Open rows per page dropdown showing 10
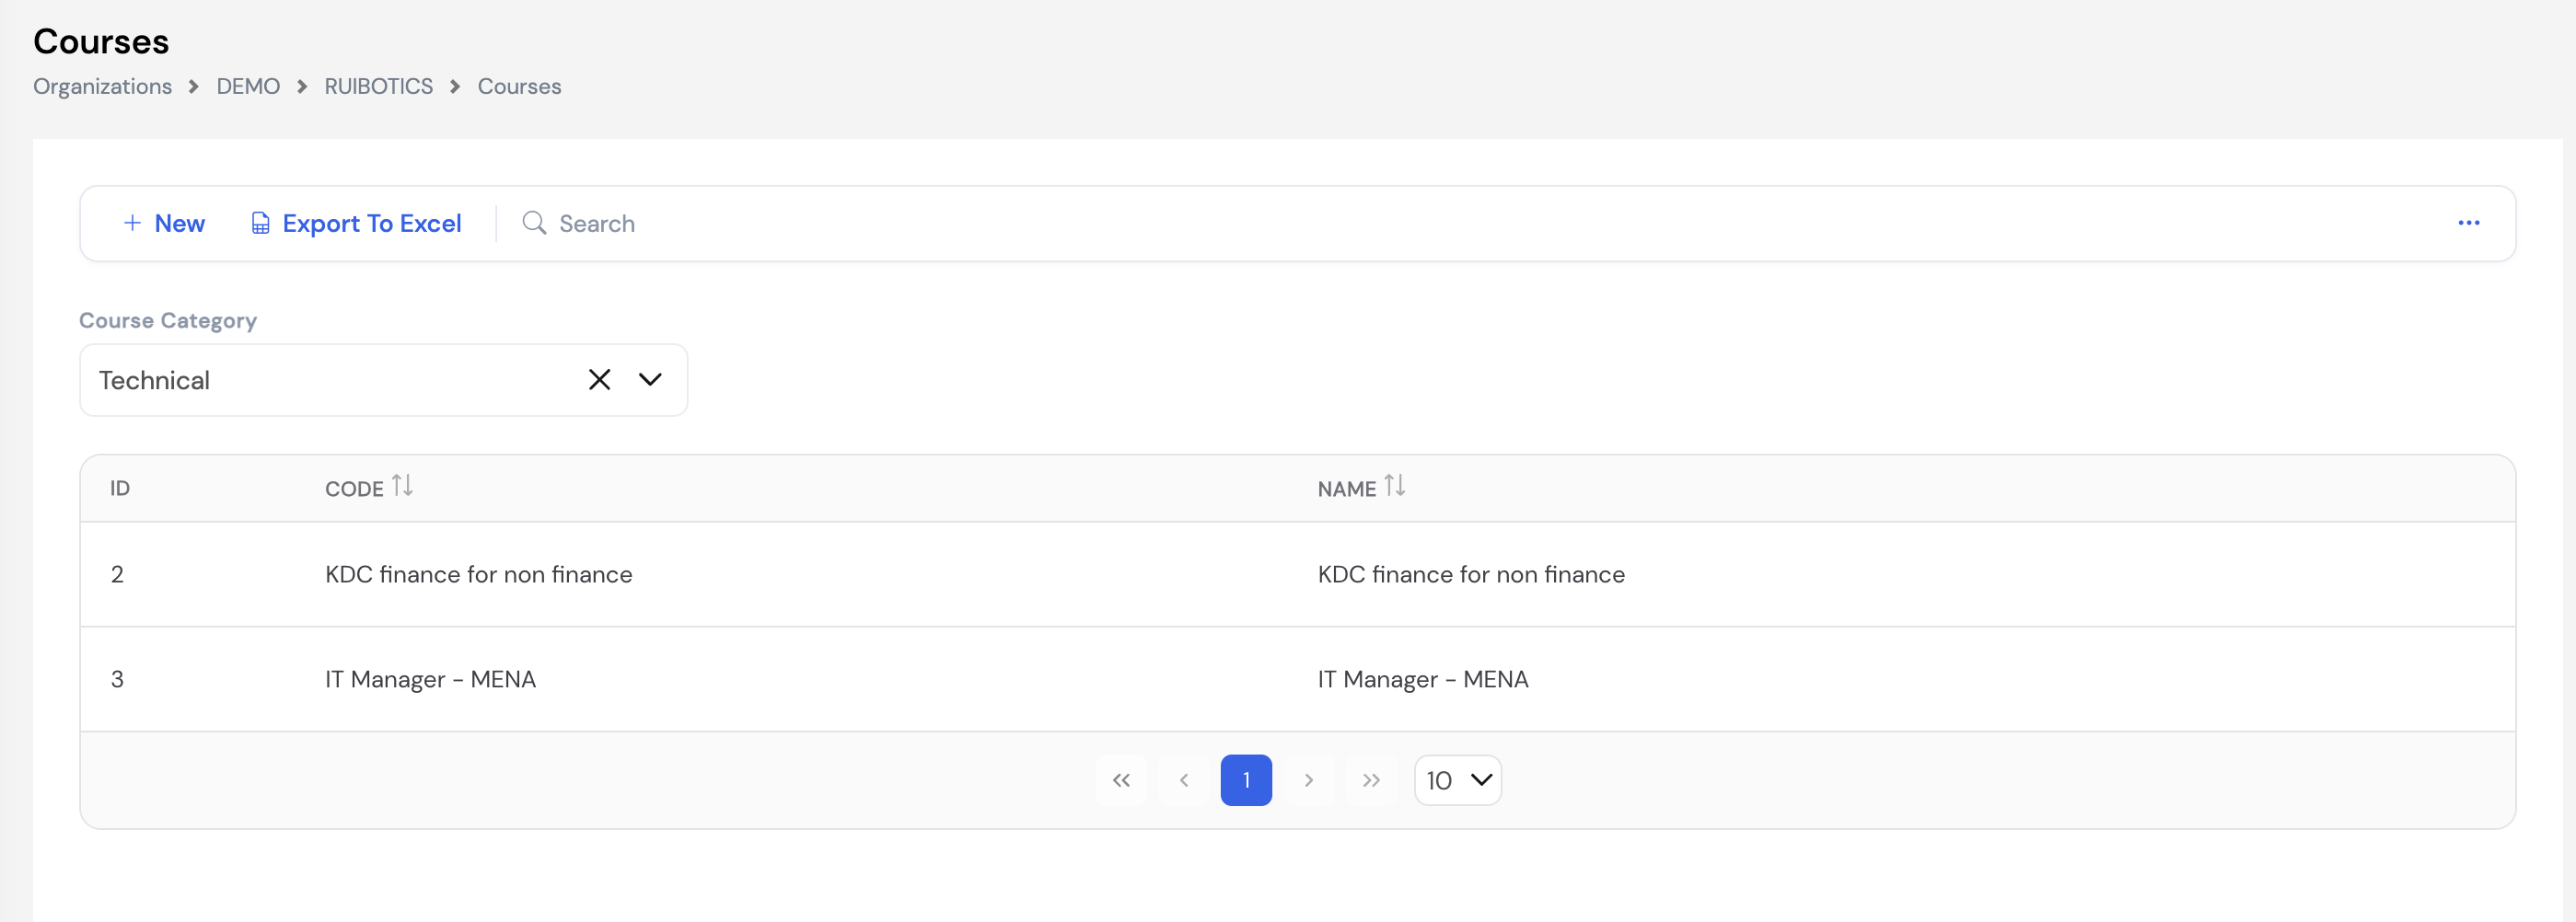 (1458, 780)
